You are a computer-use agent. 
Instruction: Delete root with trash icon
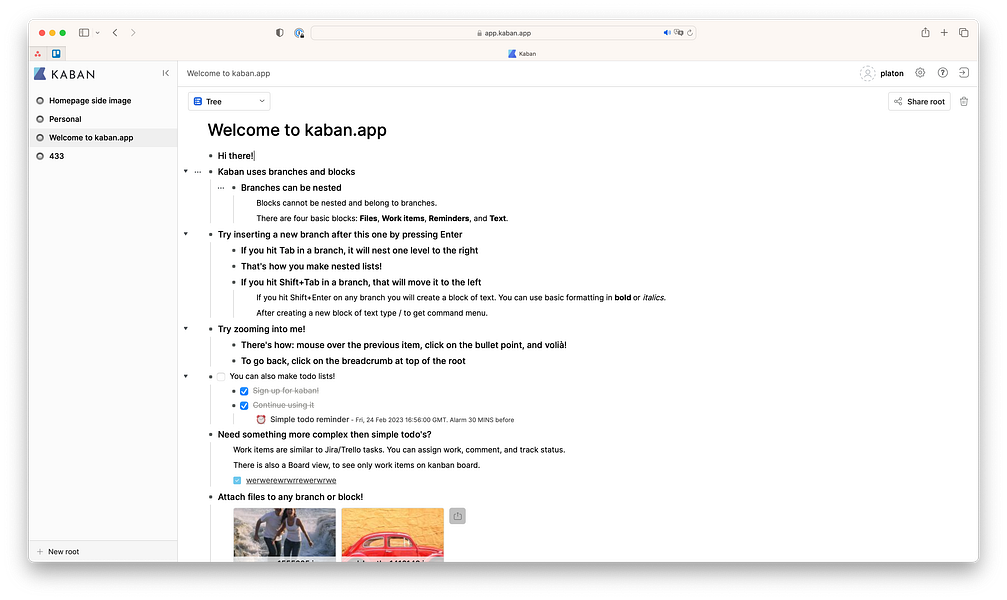coord(963,101)
